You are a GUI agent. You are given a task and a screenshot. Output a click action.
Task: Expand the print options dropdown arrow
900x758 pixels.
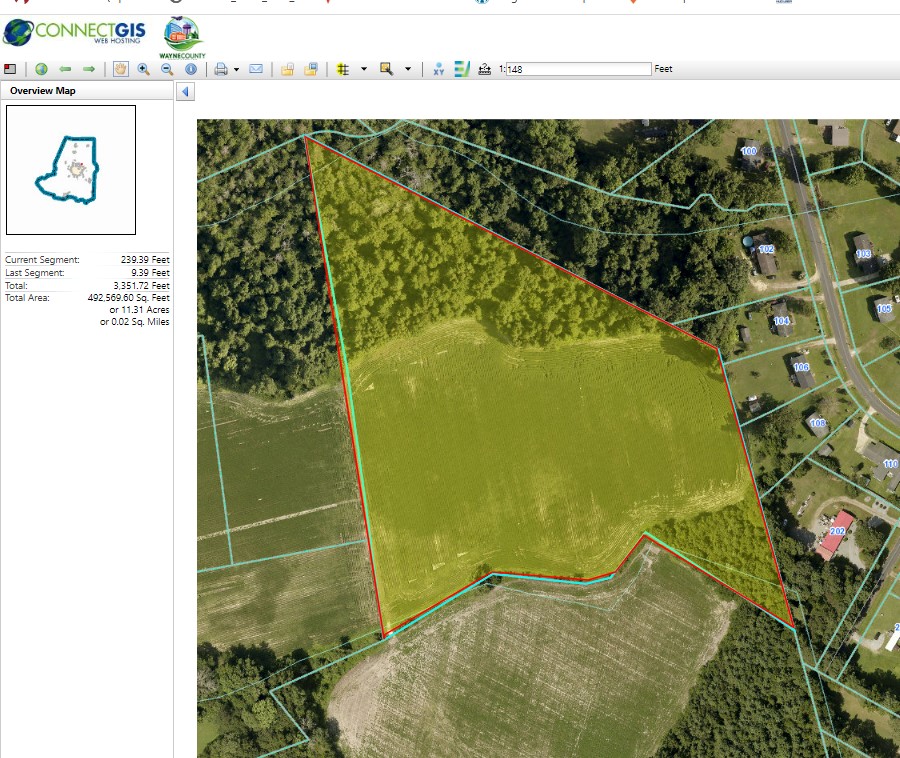coord(236,70)
